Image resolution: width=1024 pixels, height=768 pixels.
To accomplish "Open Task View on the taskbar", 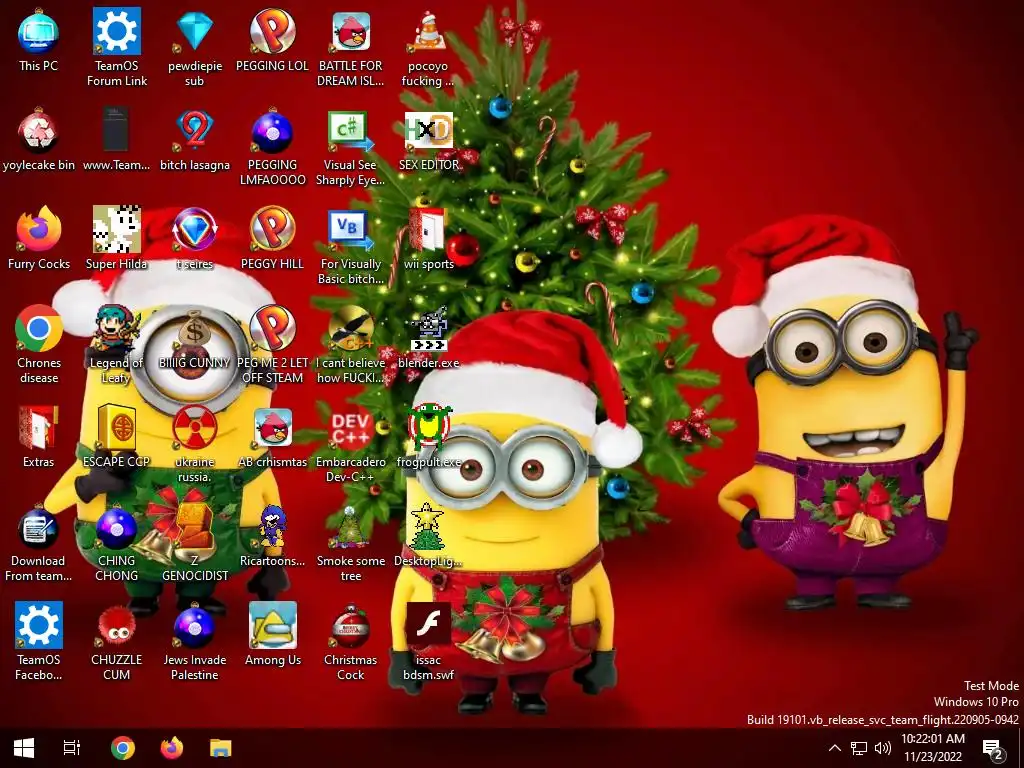I will coord(72,748).
